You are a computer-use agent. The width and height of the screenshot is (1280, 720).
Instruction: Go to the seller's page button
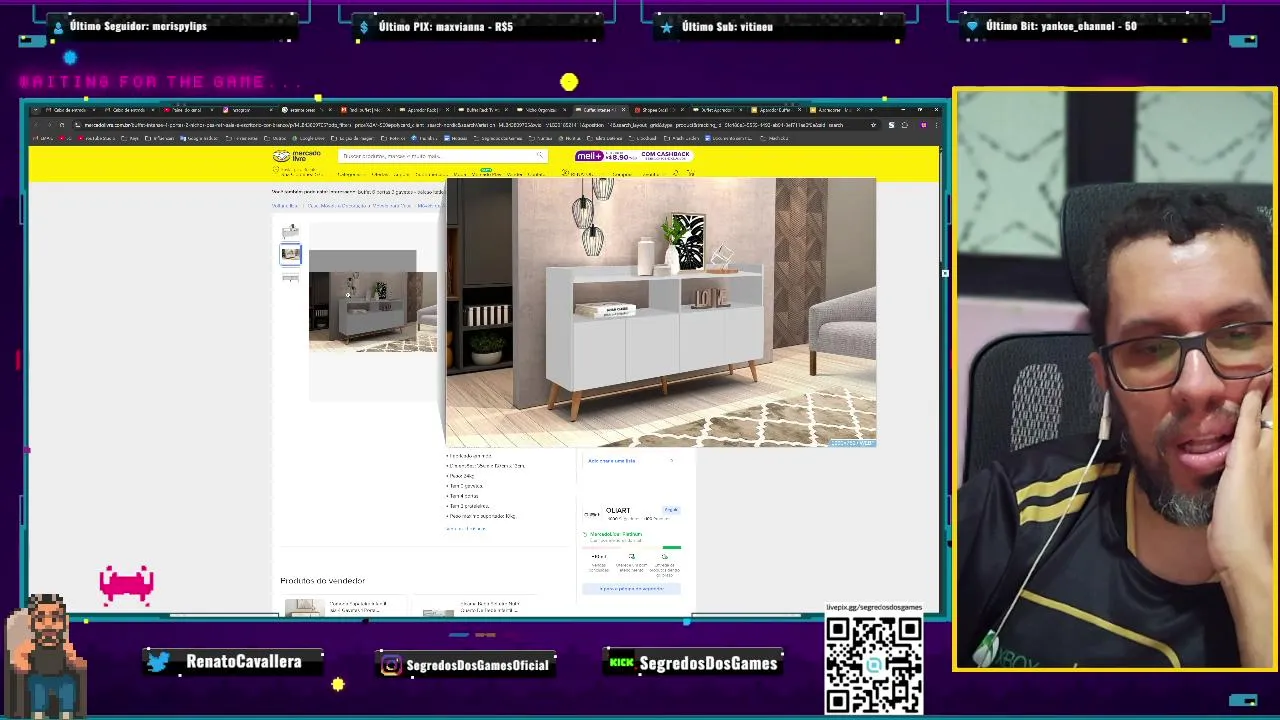tap(631, 588)
